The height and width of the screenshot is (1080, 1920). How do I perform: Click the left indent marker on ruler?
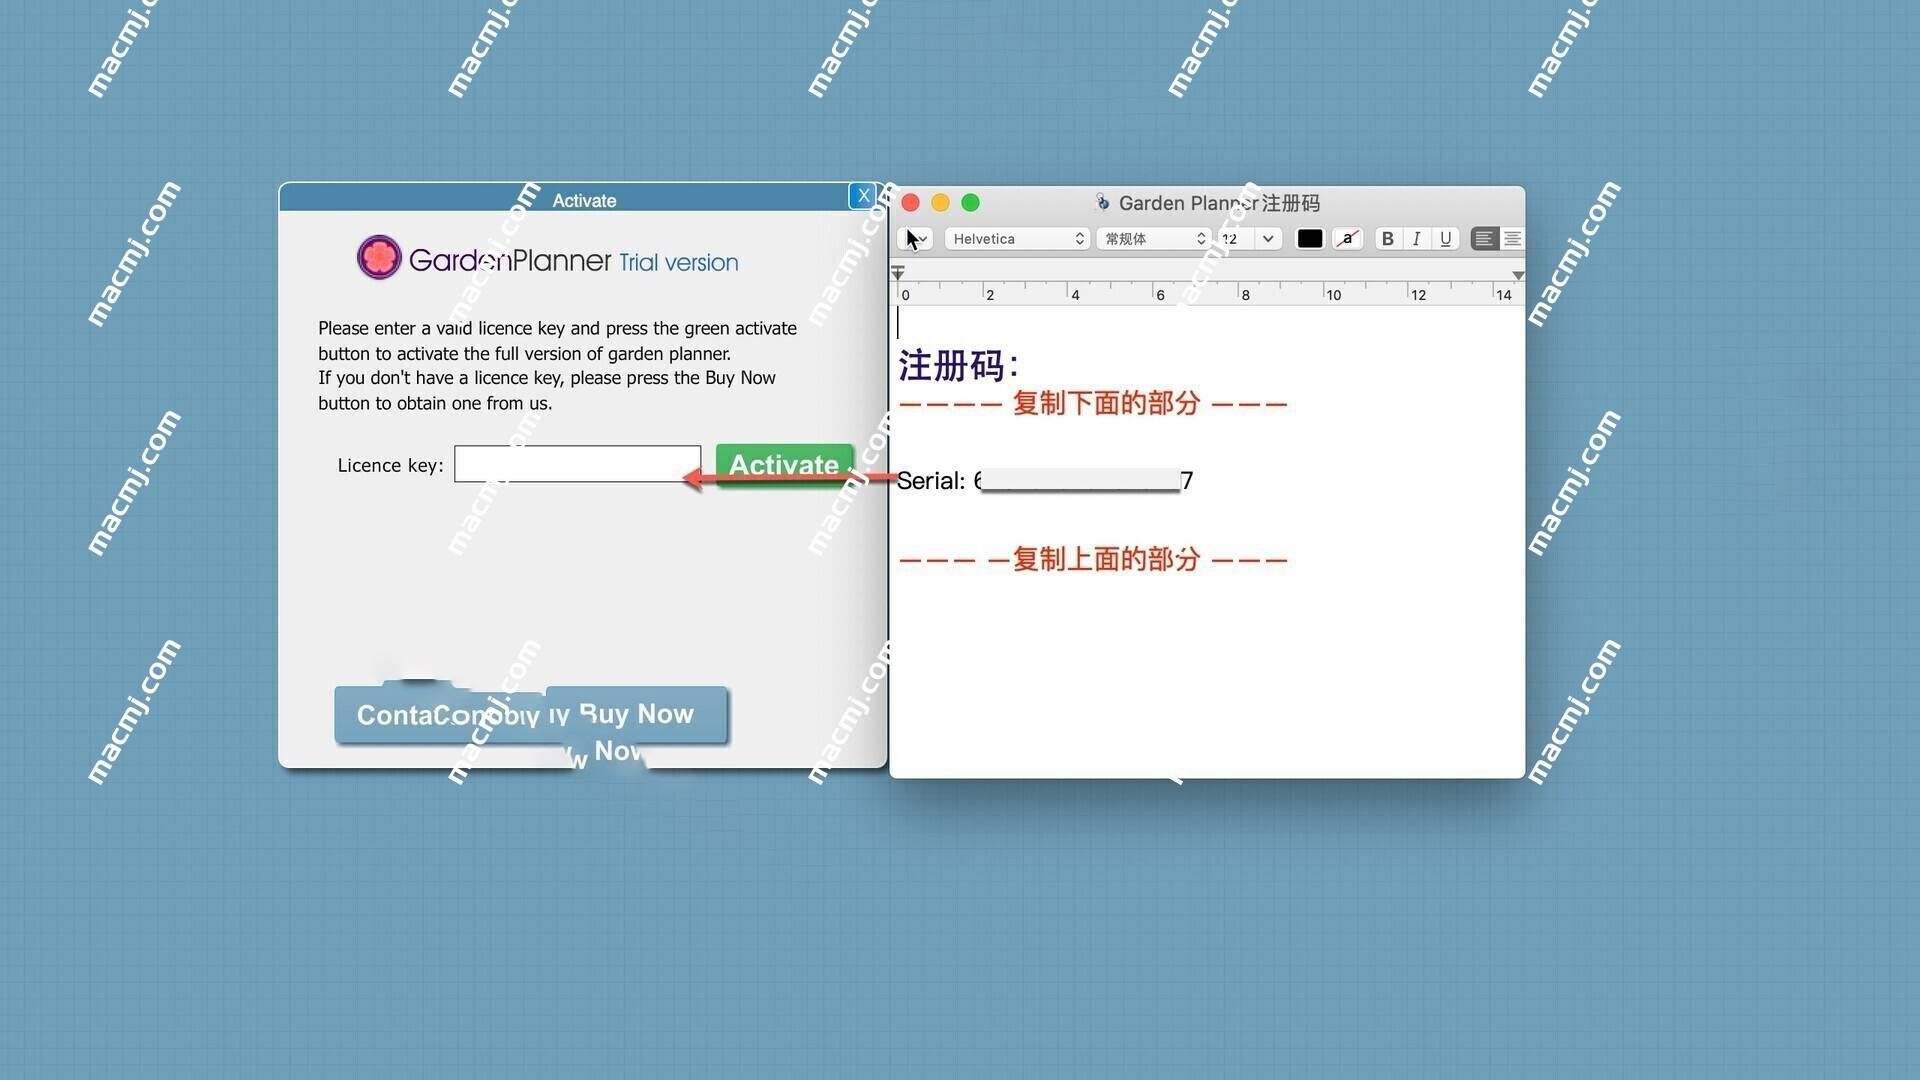tap(898, 273)
